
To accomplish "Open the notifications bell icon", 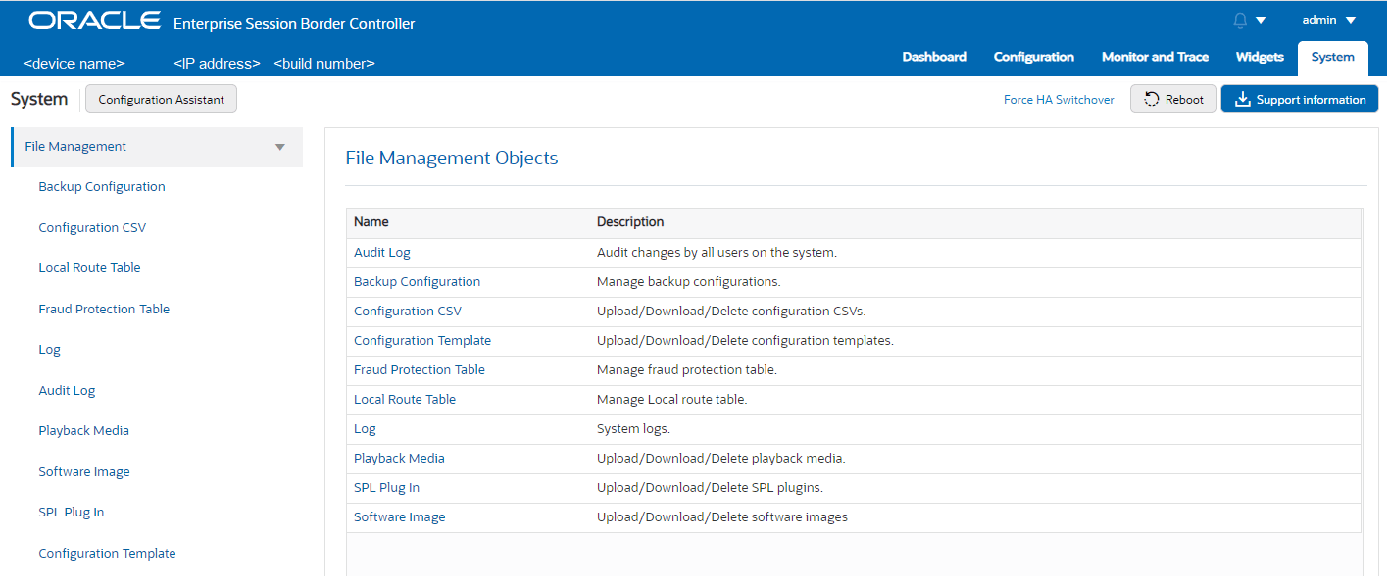I will pyautogui.click(x=1240, y=18).
